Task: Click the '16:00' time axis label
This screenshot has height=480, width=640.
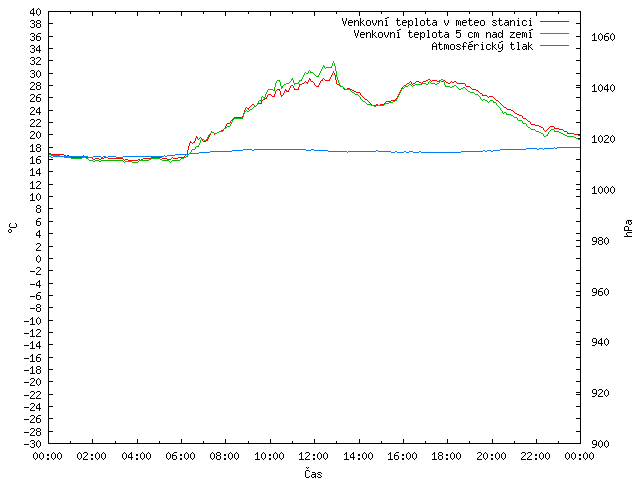Action: [x=402, y=456]
